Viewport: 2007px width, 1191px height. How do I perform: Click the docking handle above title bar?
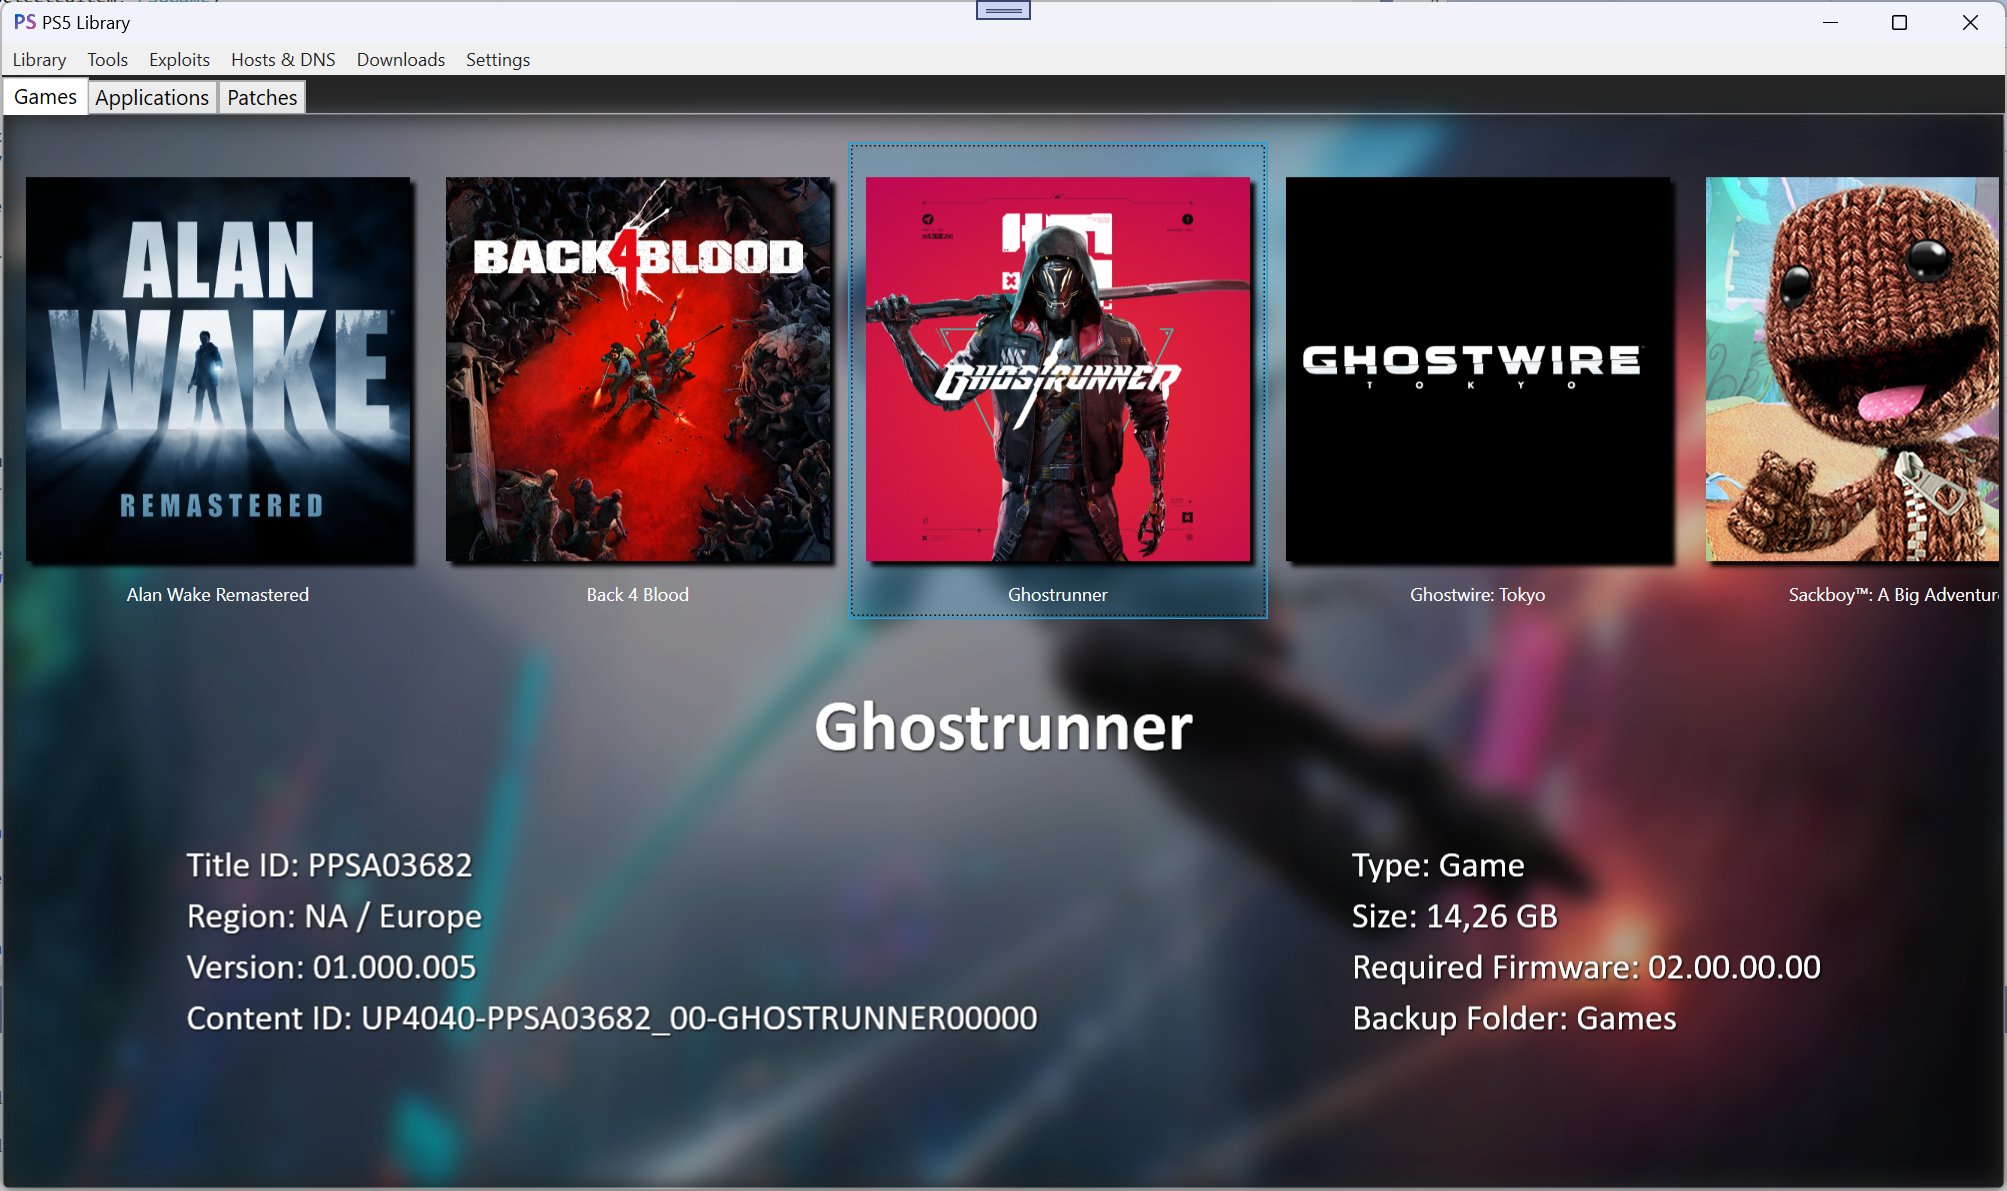click(x=1003, y=10)
